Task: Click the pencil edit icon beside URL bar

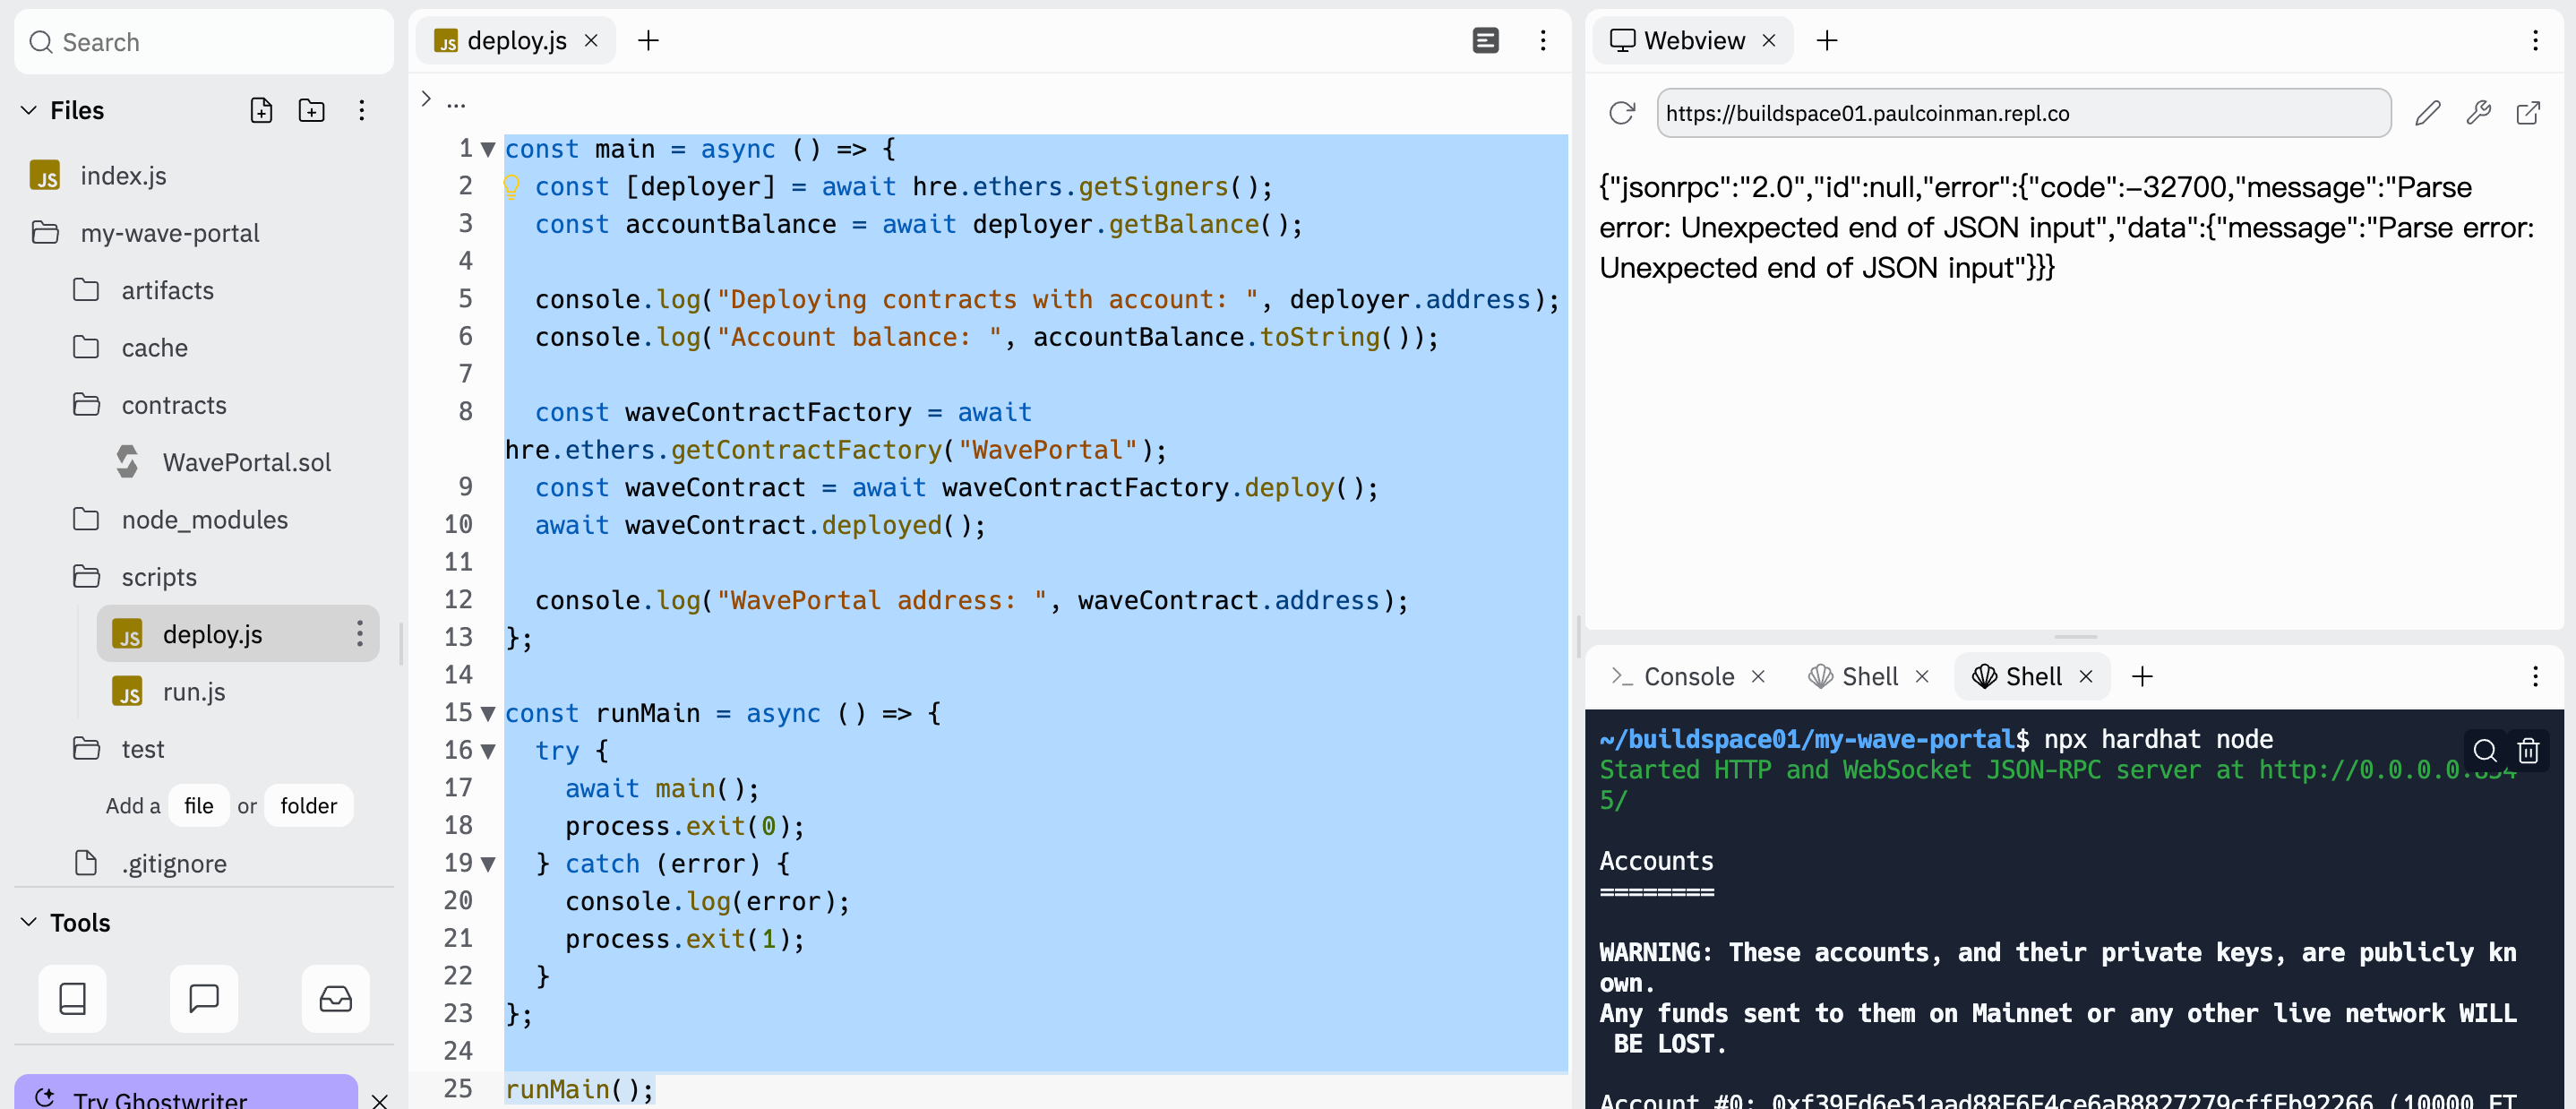Action: 2428,113
